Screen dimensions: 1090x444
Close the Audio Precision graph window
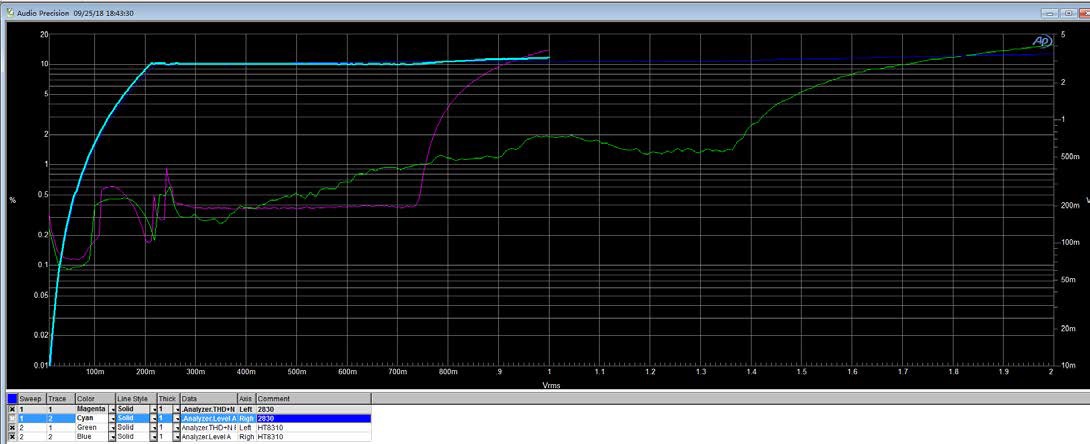coord(1077,13)
